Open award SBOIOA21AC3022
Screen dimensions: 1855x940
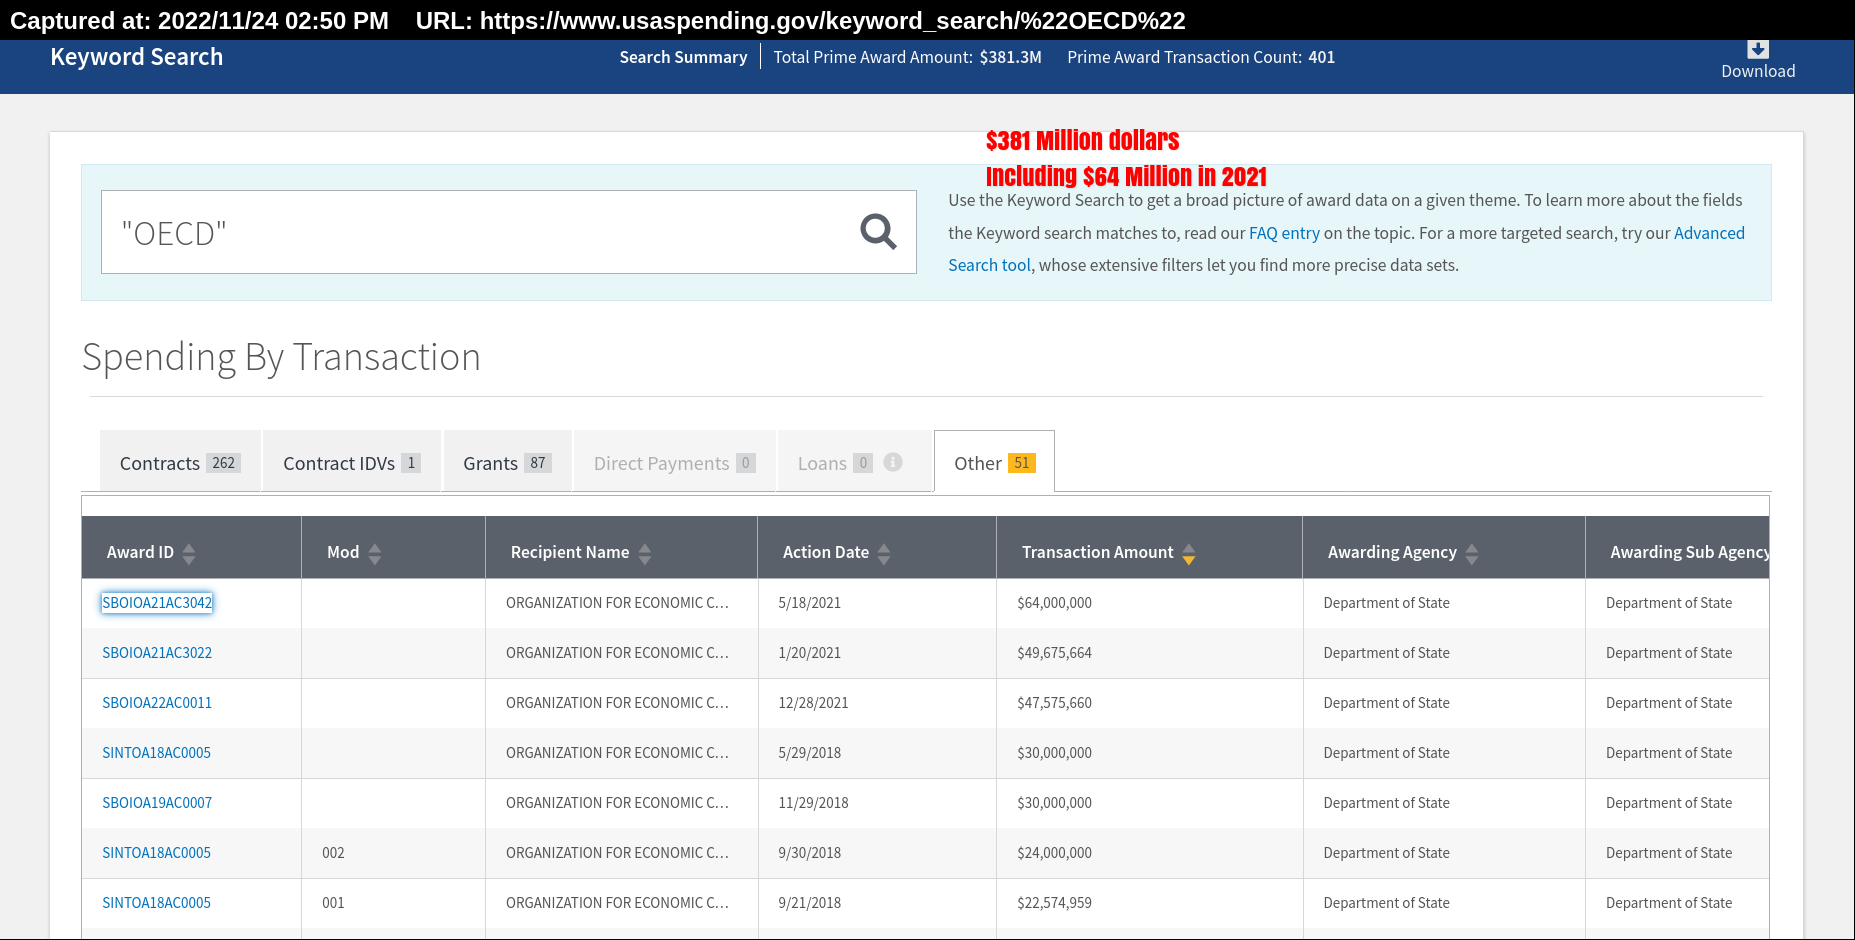[157, 652]
